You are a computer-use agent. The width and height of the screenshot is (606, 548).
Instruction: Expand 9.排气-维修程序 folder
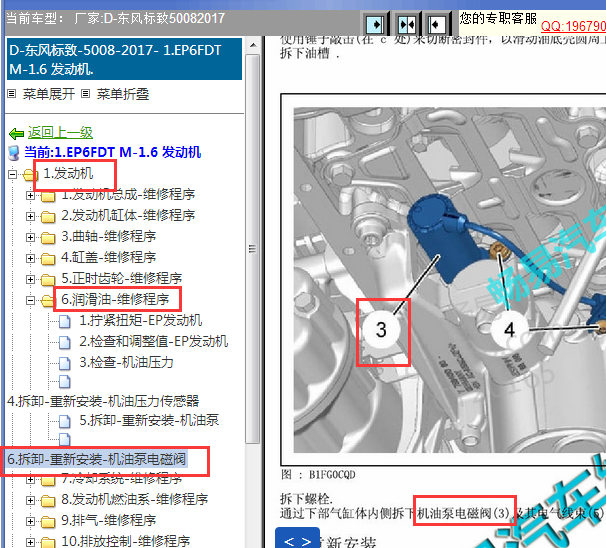30,521
